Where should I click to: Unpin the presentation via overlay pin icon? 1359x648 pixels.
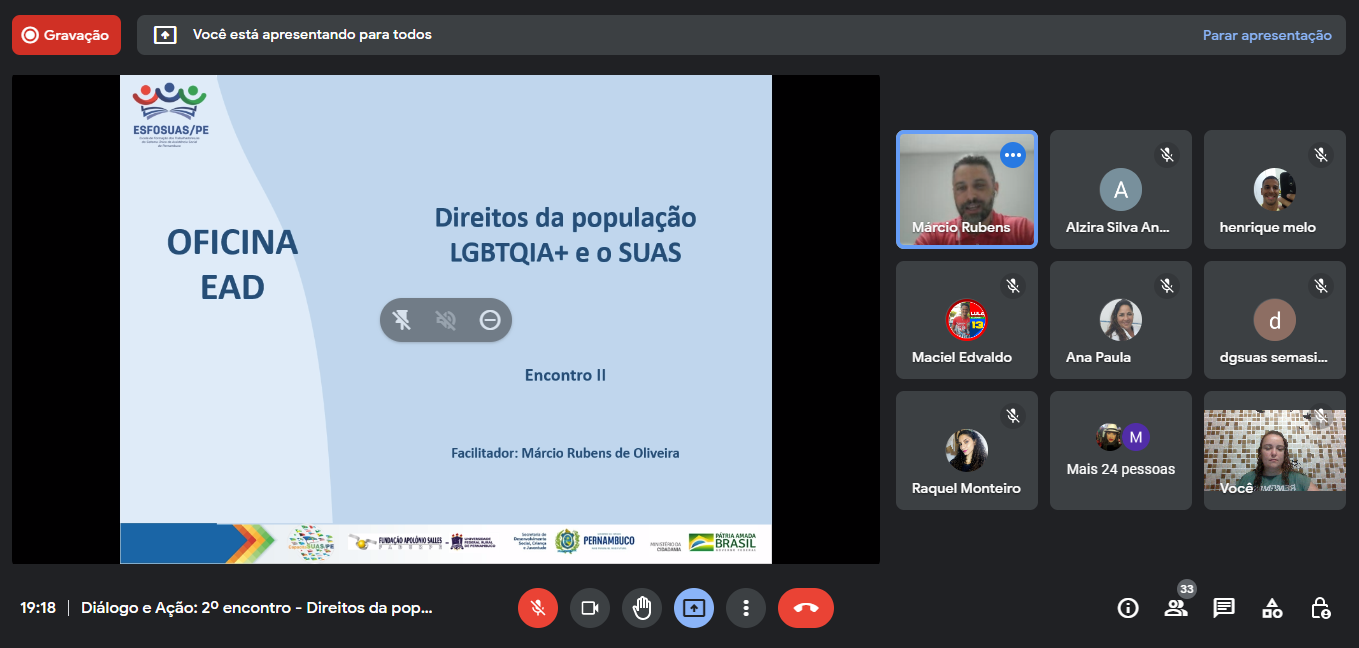pos(402,320)
